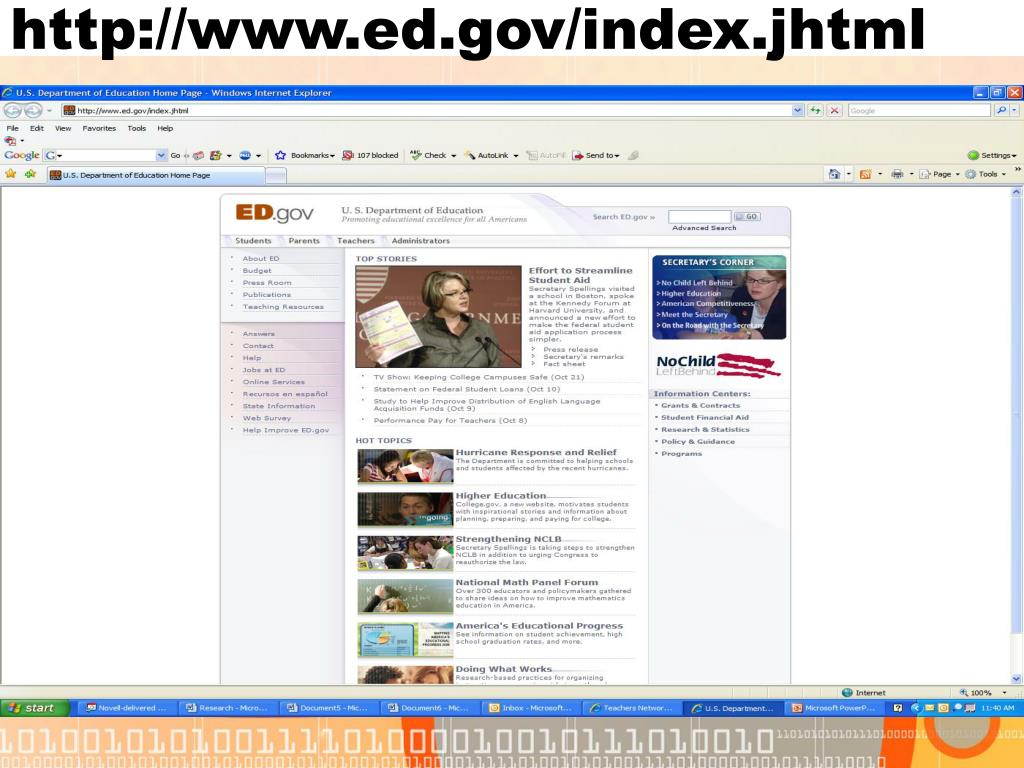
Task: Click the blank New Tab button
Action: (276, 175)
